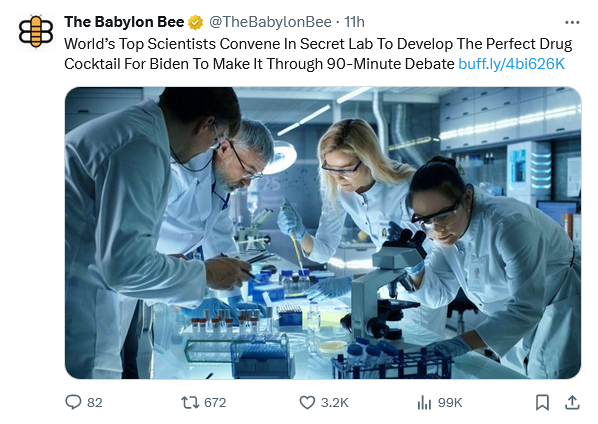Open the Babylon Bee profile avatar
The image size is (598, 424).
pos(36,32)
